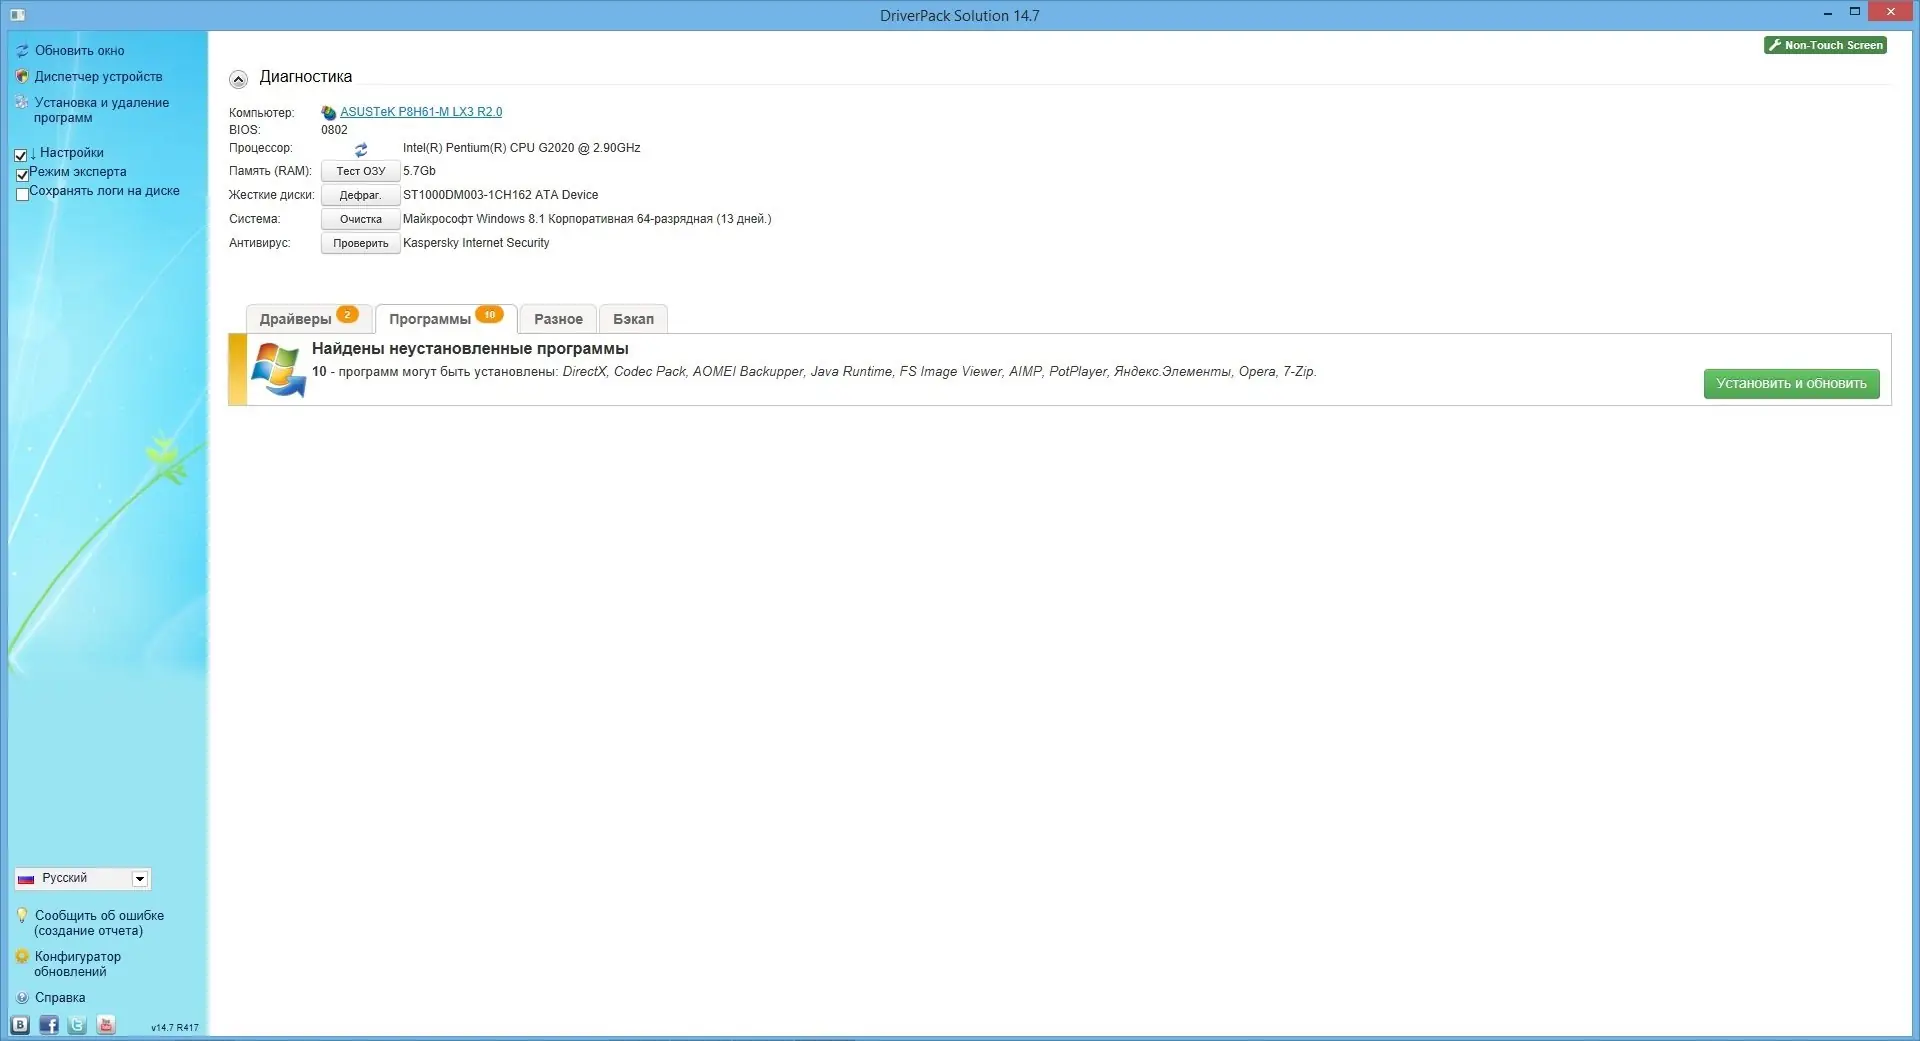This screenshot has height=1041, width=1920.
Task: Click the icon beside Установка и удаление программ
Action: pos(22,102)
